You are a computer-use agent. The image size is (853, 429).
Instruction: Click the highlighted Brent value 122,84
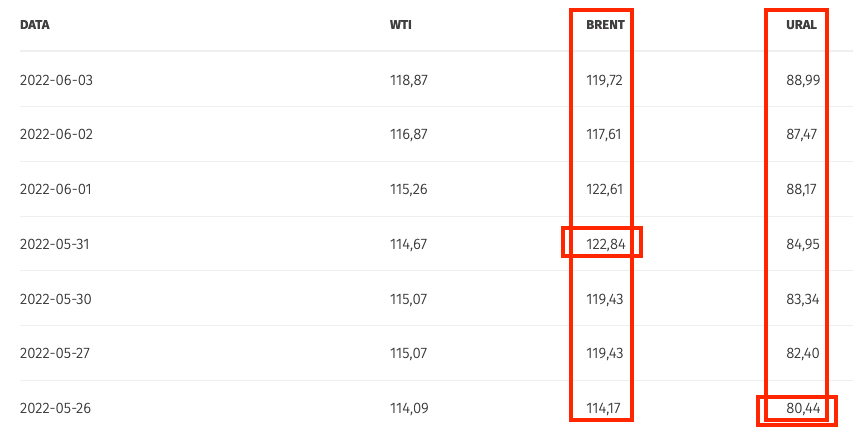[603, 244]
